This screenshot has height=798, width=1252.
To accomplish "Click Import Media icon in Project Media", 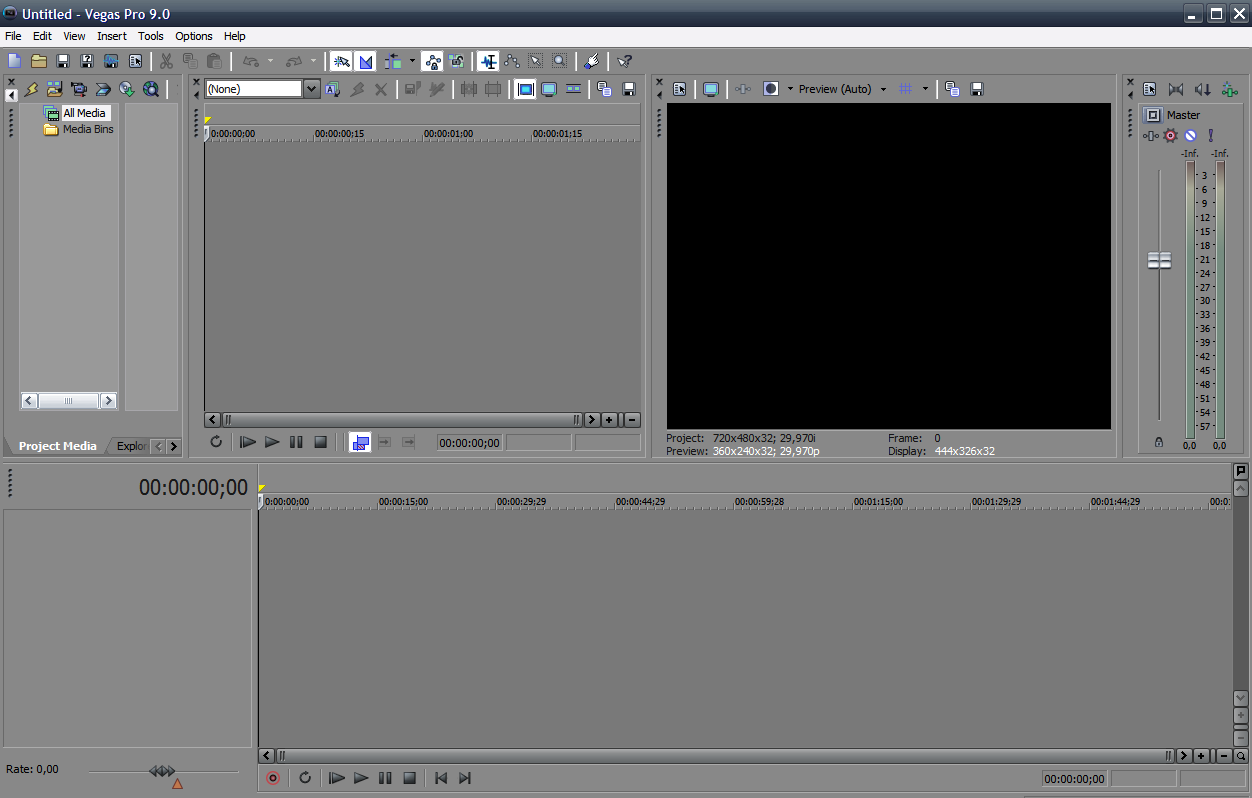I will 55,89.
